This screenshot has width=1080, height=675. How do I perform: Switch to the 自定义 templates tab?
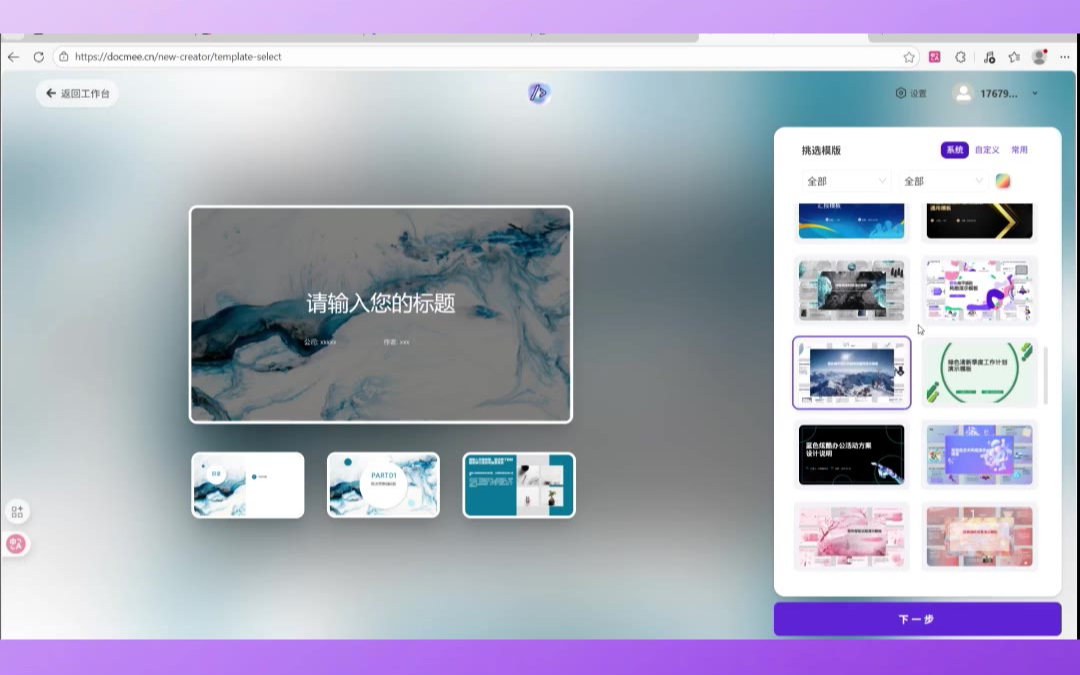[x=987, y=150]
